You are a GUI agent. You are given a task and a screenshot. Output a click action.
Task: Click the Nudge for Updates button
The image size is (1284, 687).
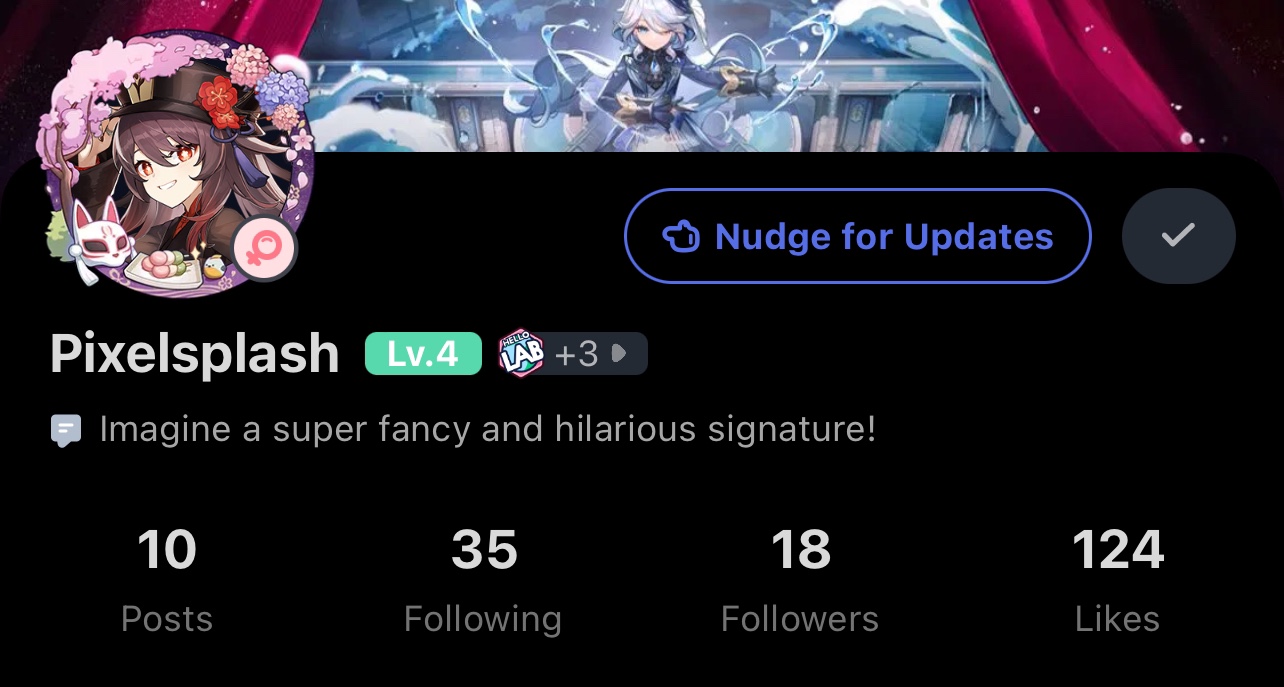[x=857, y=236]
